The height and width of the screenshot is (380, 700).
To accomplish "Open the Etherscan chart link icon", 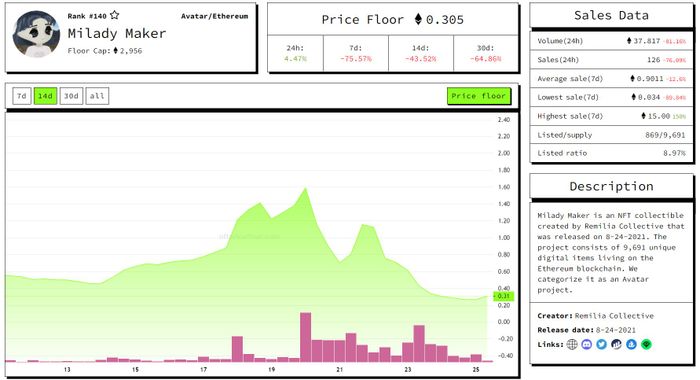I will [x=617, y=344].
